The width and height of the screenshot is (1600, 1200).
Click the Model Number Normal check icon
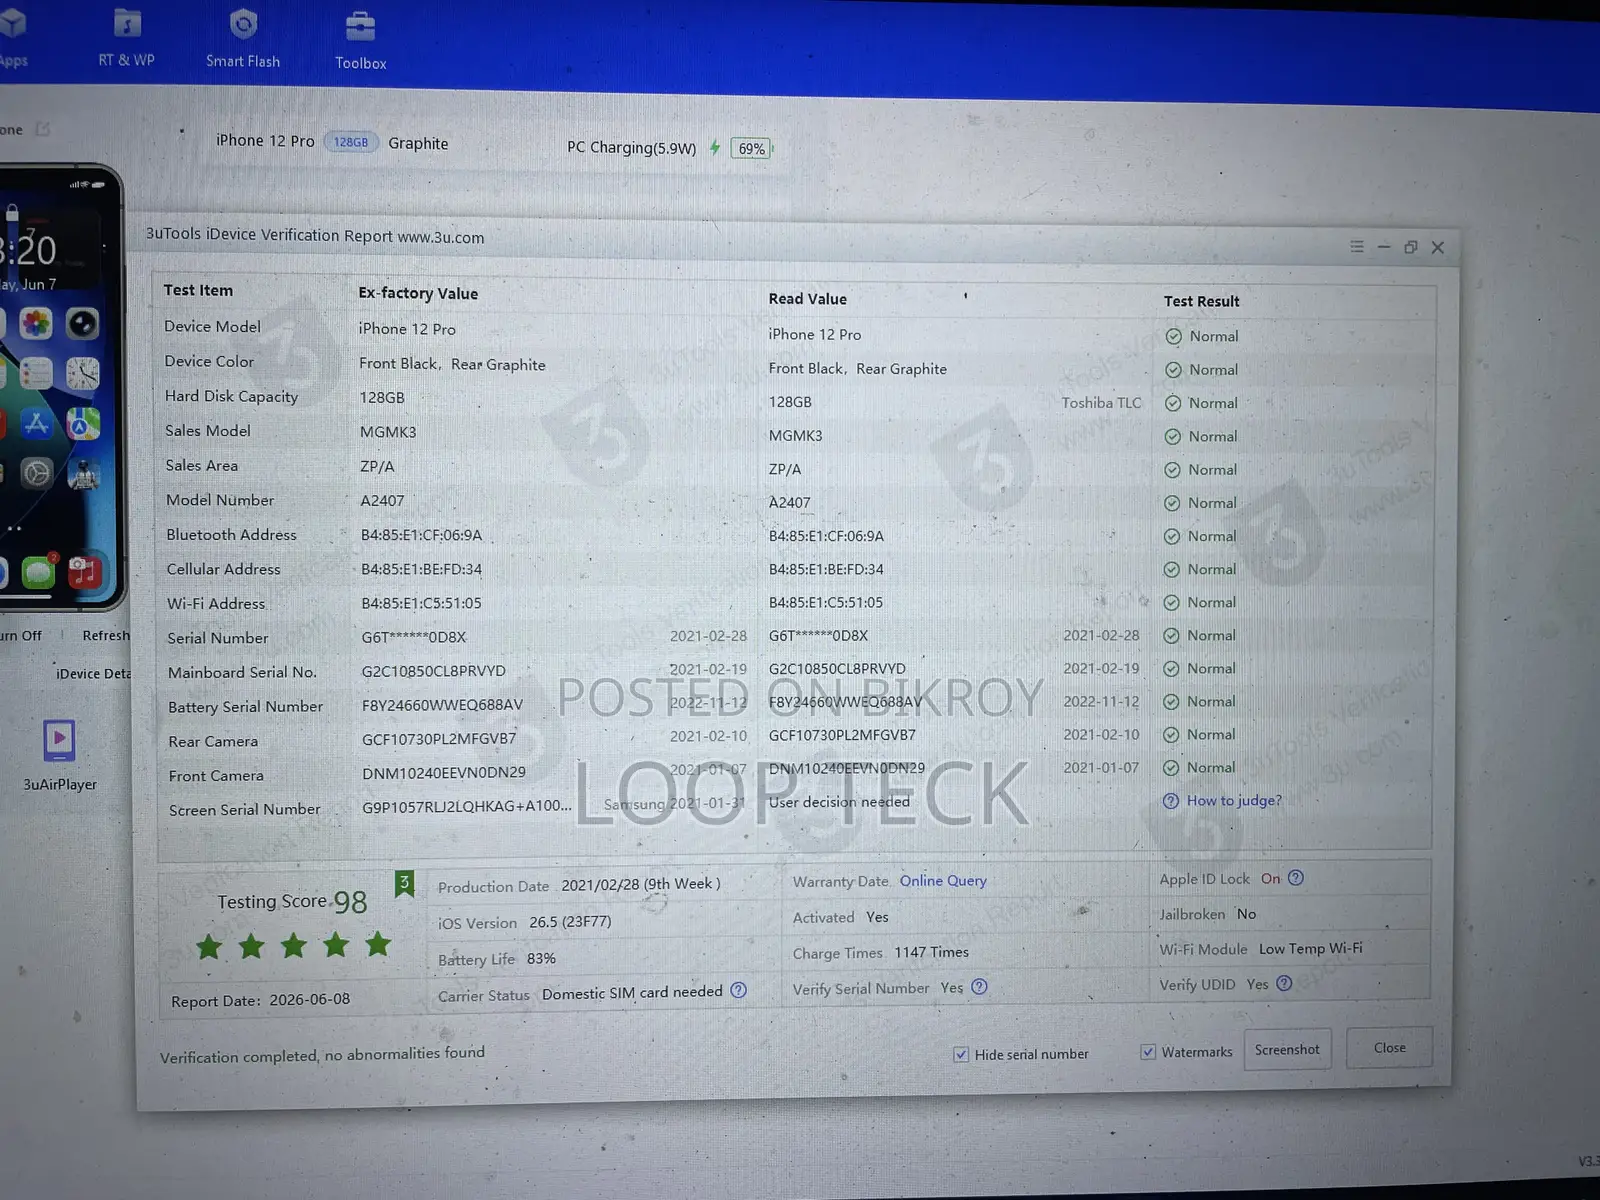pos(1172,503)
